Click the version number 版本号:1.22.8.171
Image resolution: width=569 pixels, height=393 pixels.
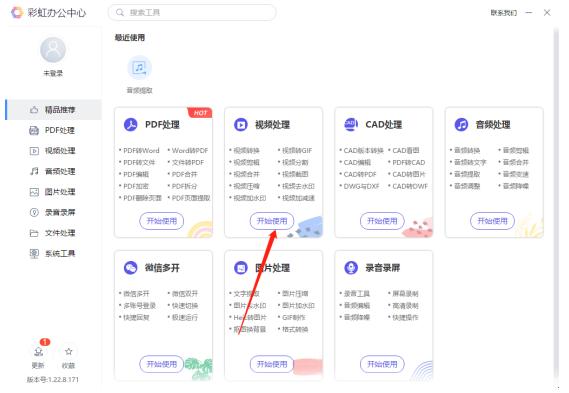tap(53, 380)
